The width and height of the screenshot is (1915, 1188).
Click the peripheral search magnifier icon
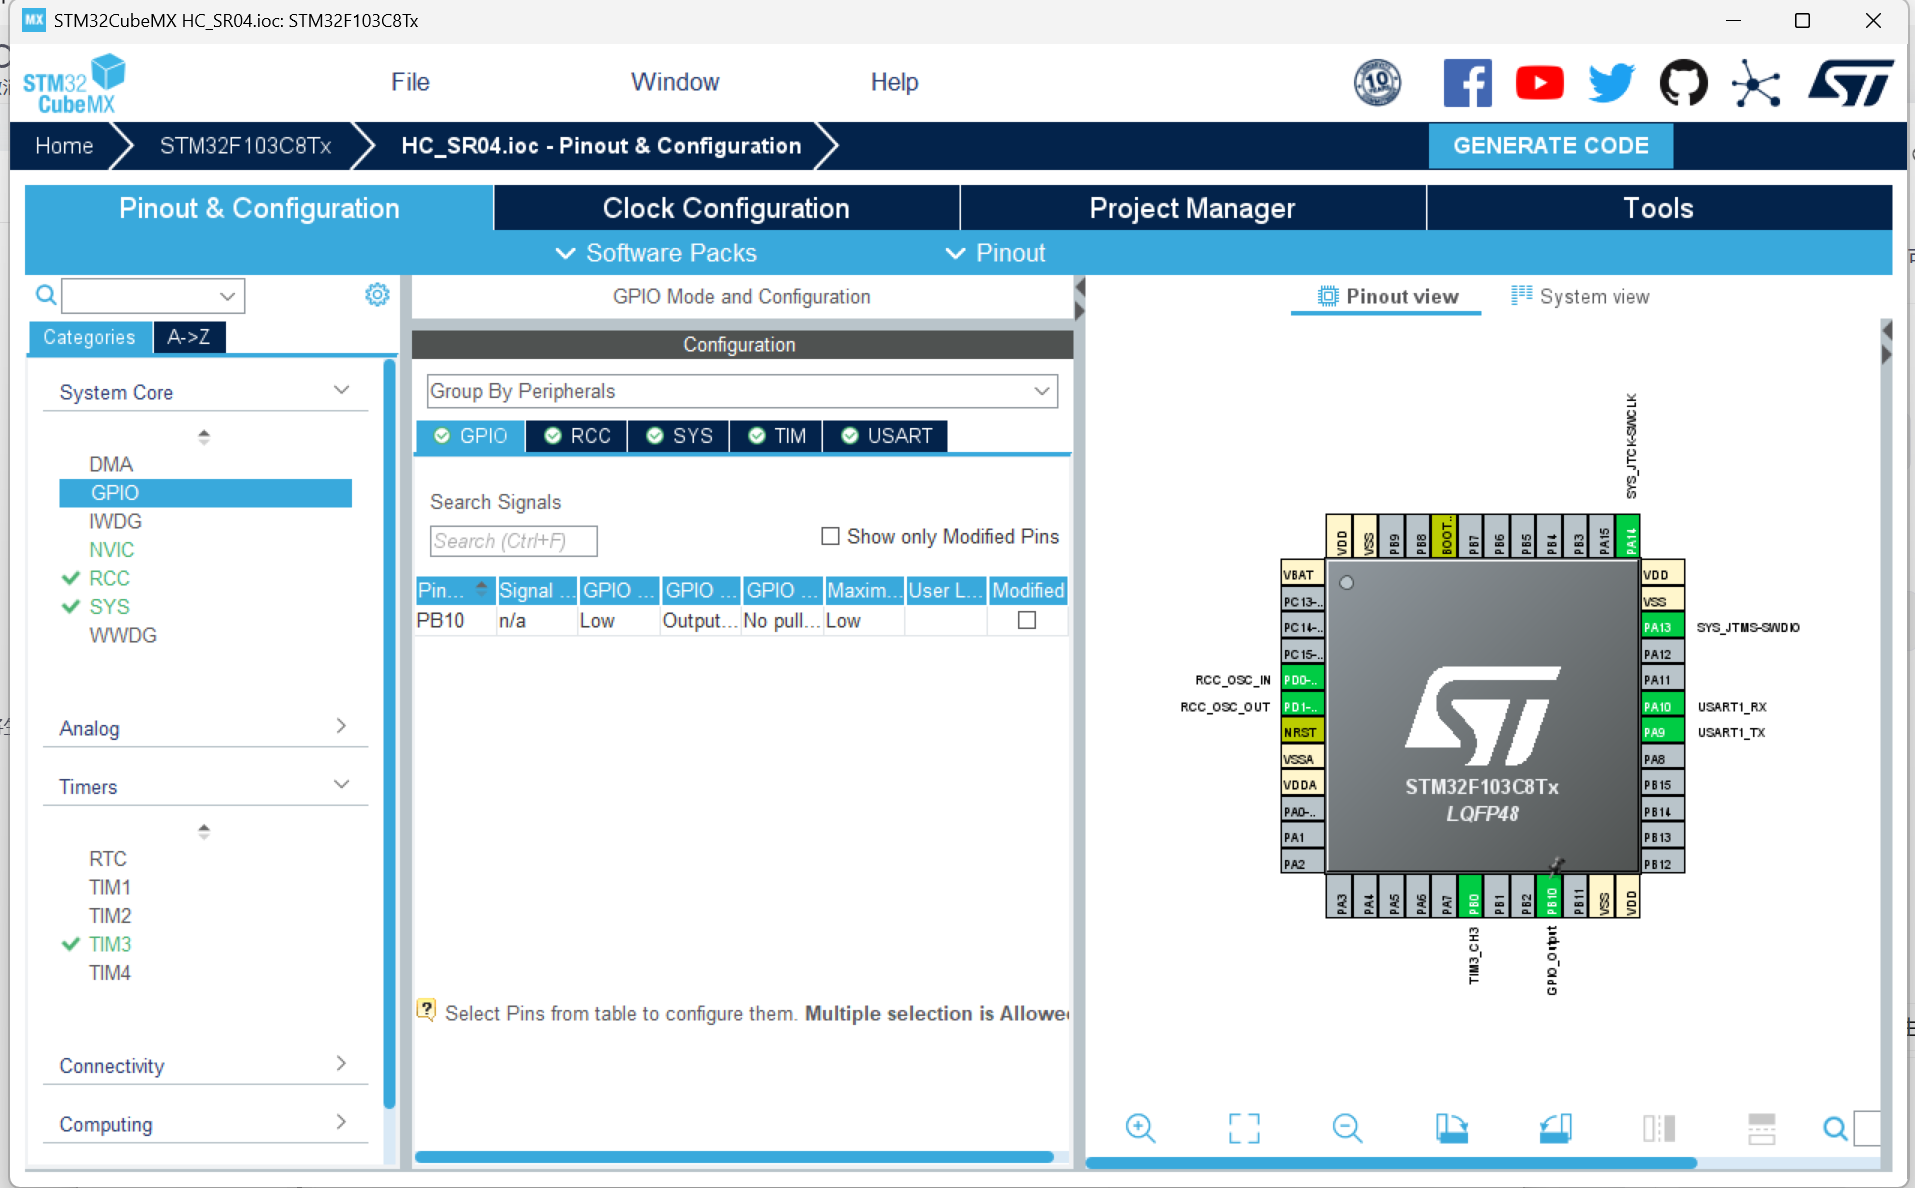(46, 295)
